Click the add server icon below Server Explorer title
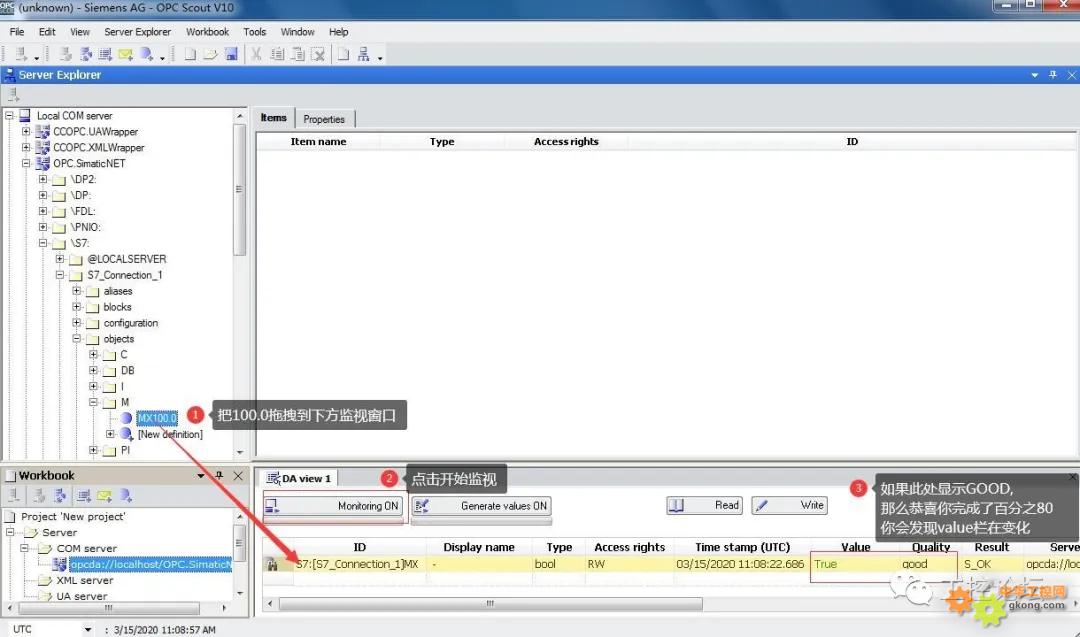The width and height of the screenshot is (1080, 637). [x=14, y=94]
